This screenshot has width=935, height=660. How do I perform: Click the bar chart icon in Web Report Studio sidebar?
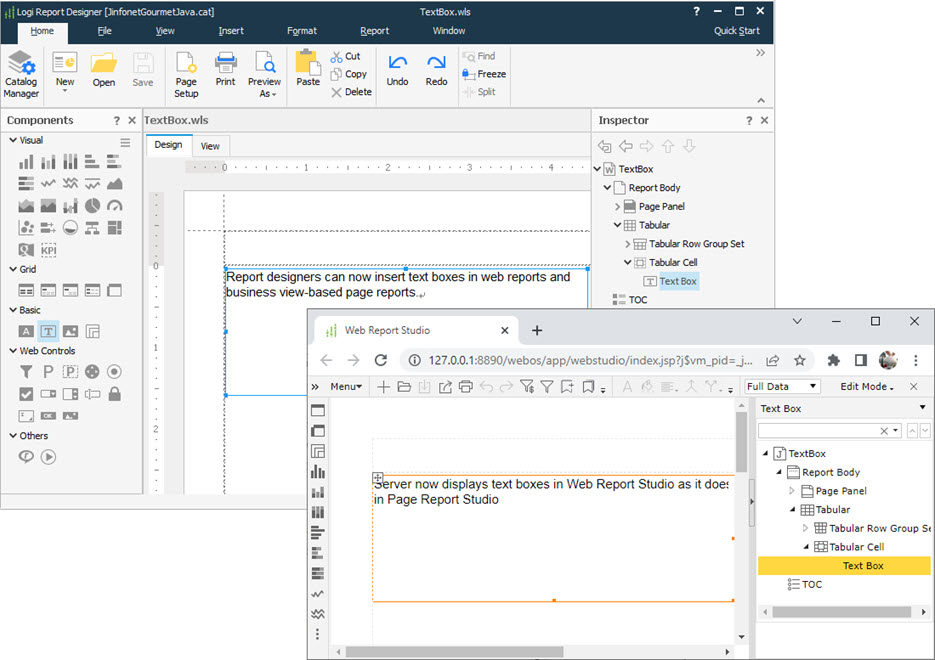point(318,472)
